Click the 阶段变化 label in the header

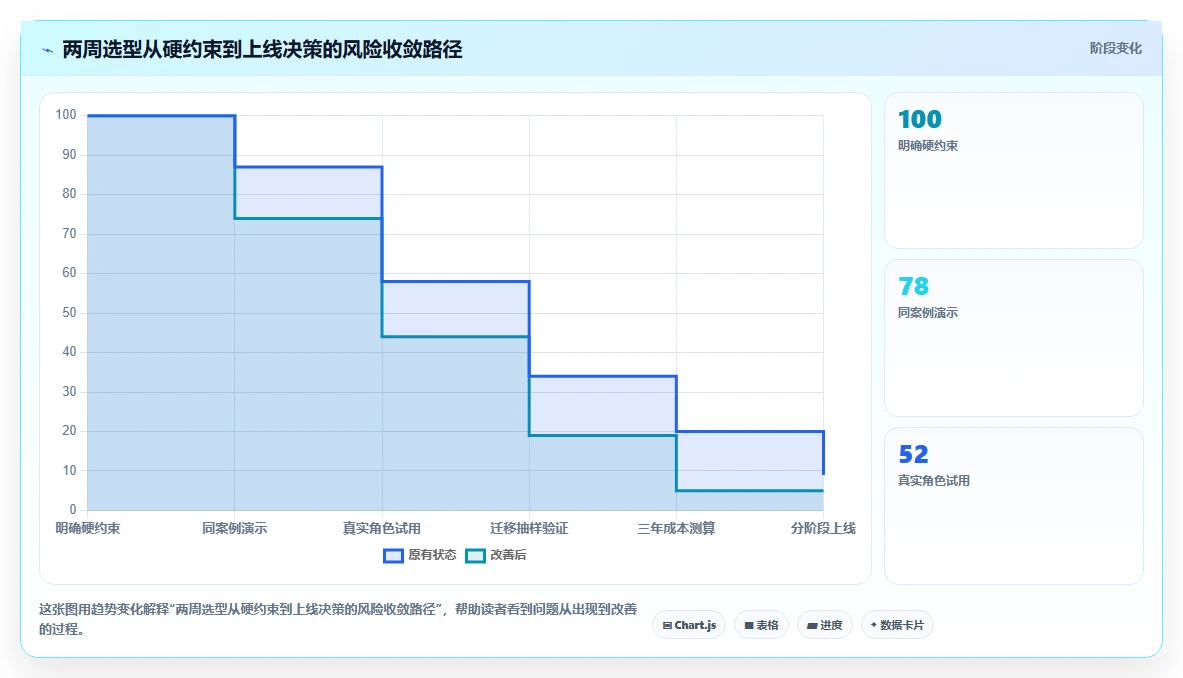1115,48
